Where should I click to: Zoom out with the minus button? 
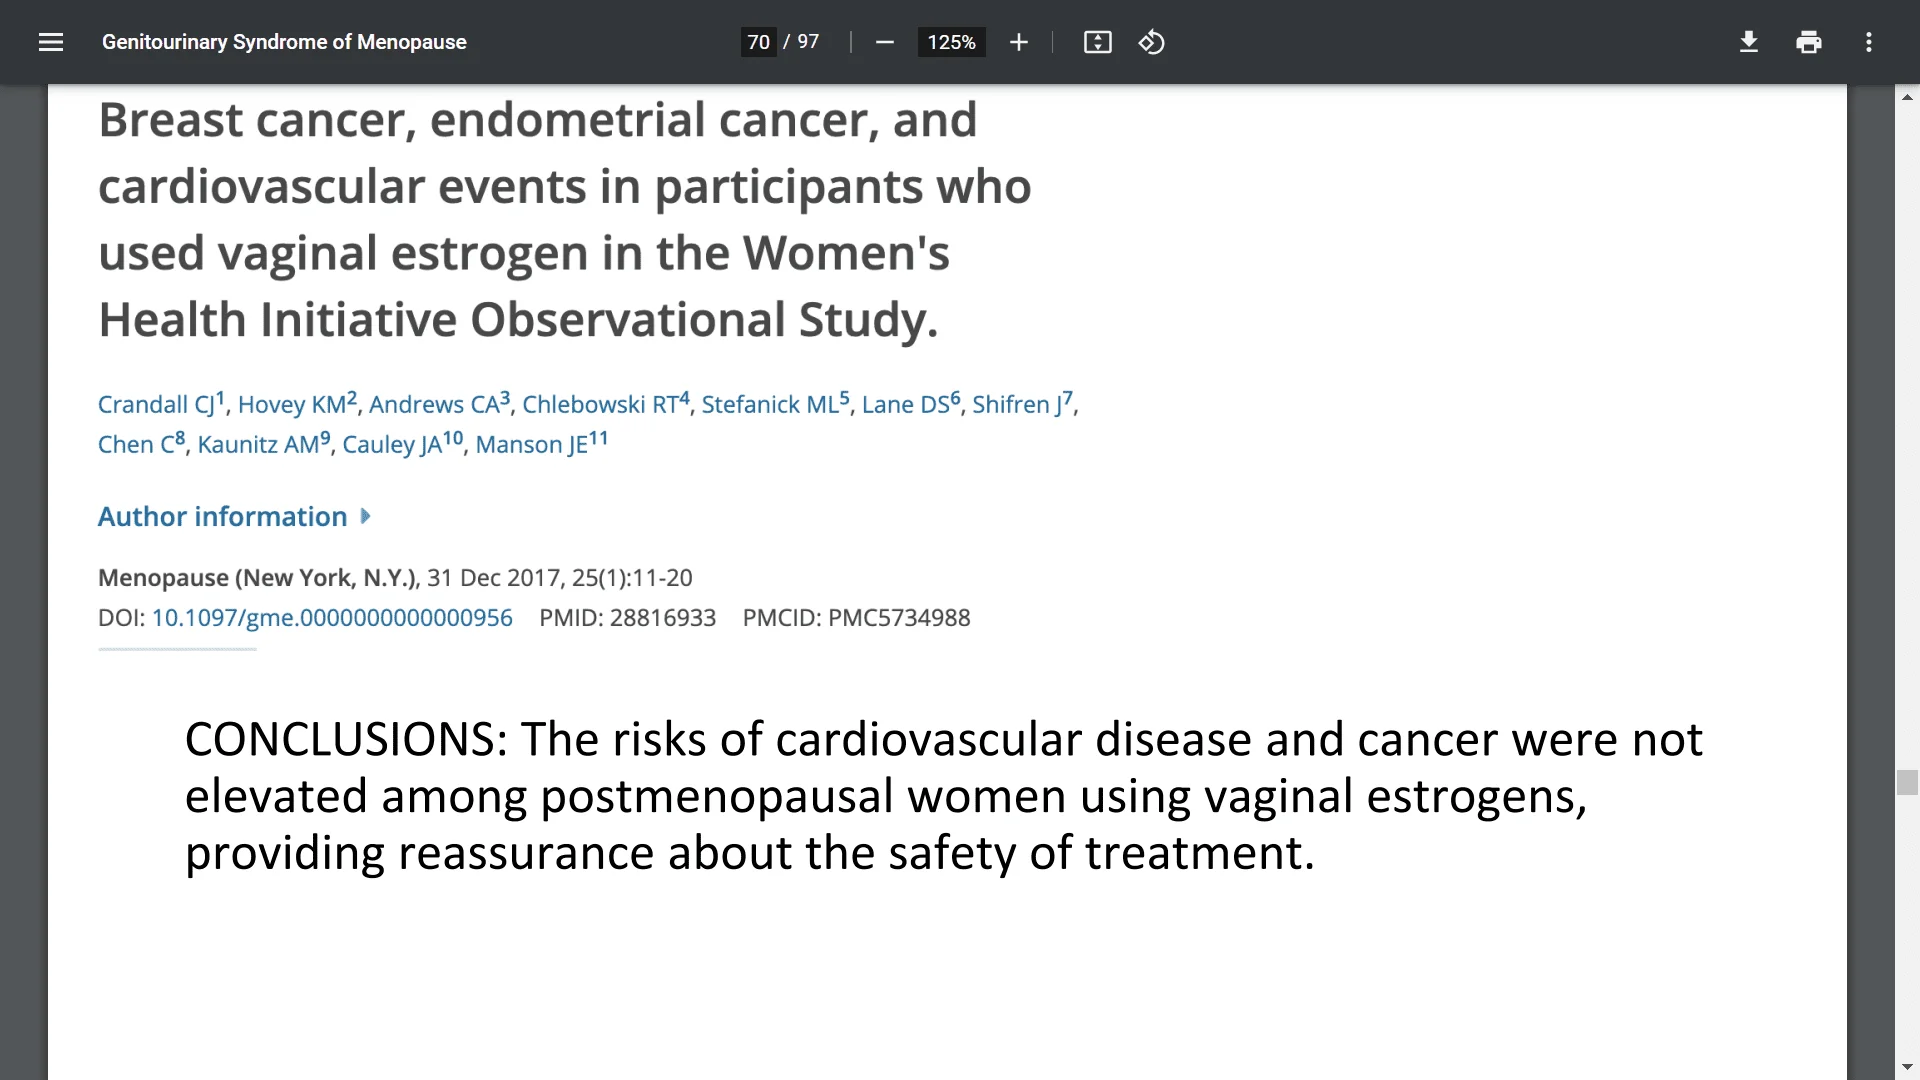pyautogui.click(x=884, y=42)
